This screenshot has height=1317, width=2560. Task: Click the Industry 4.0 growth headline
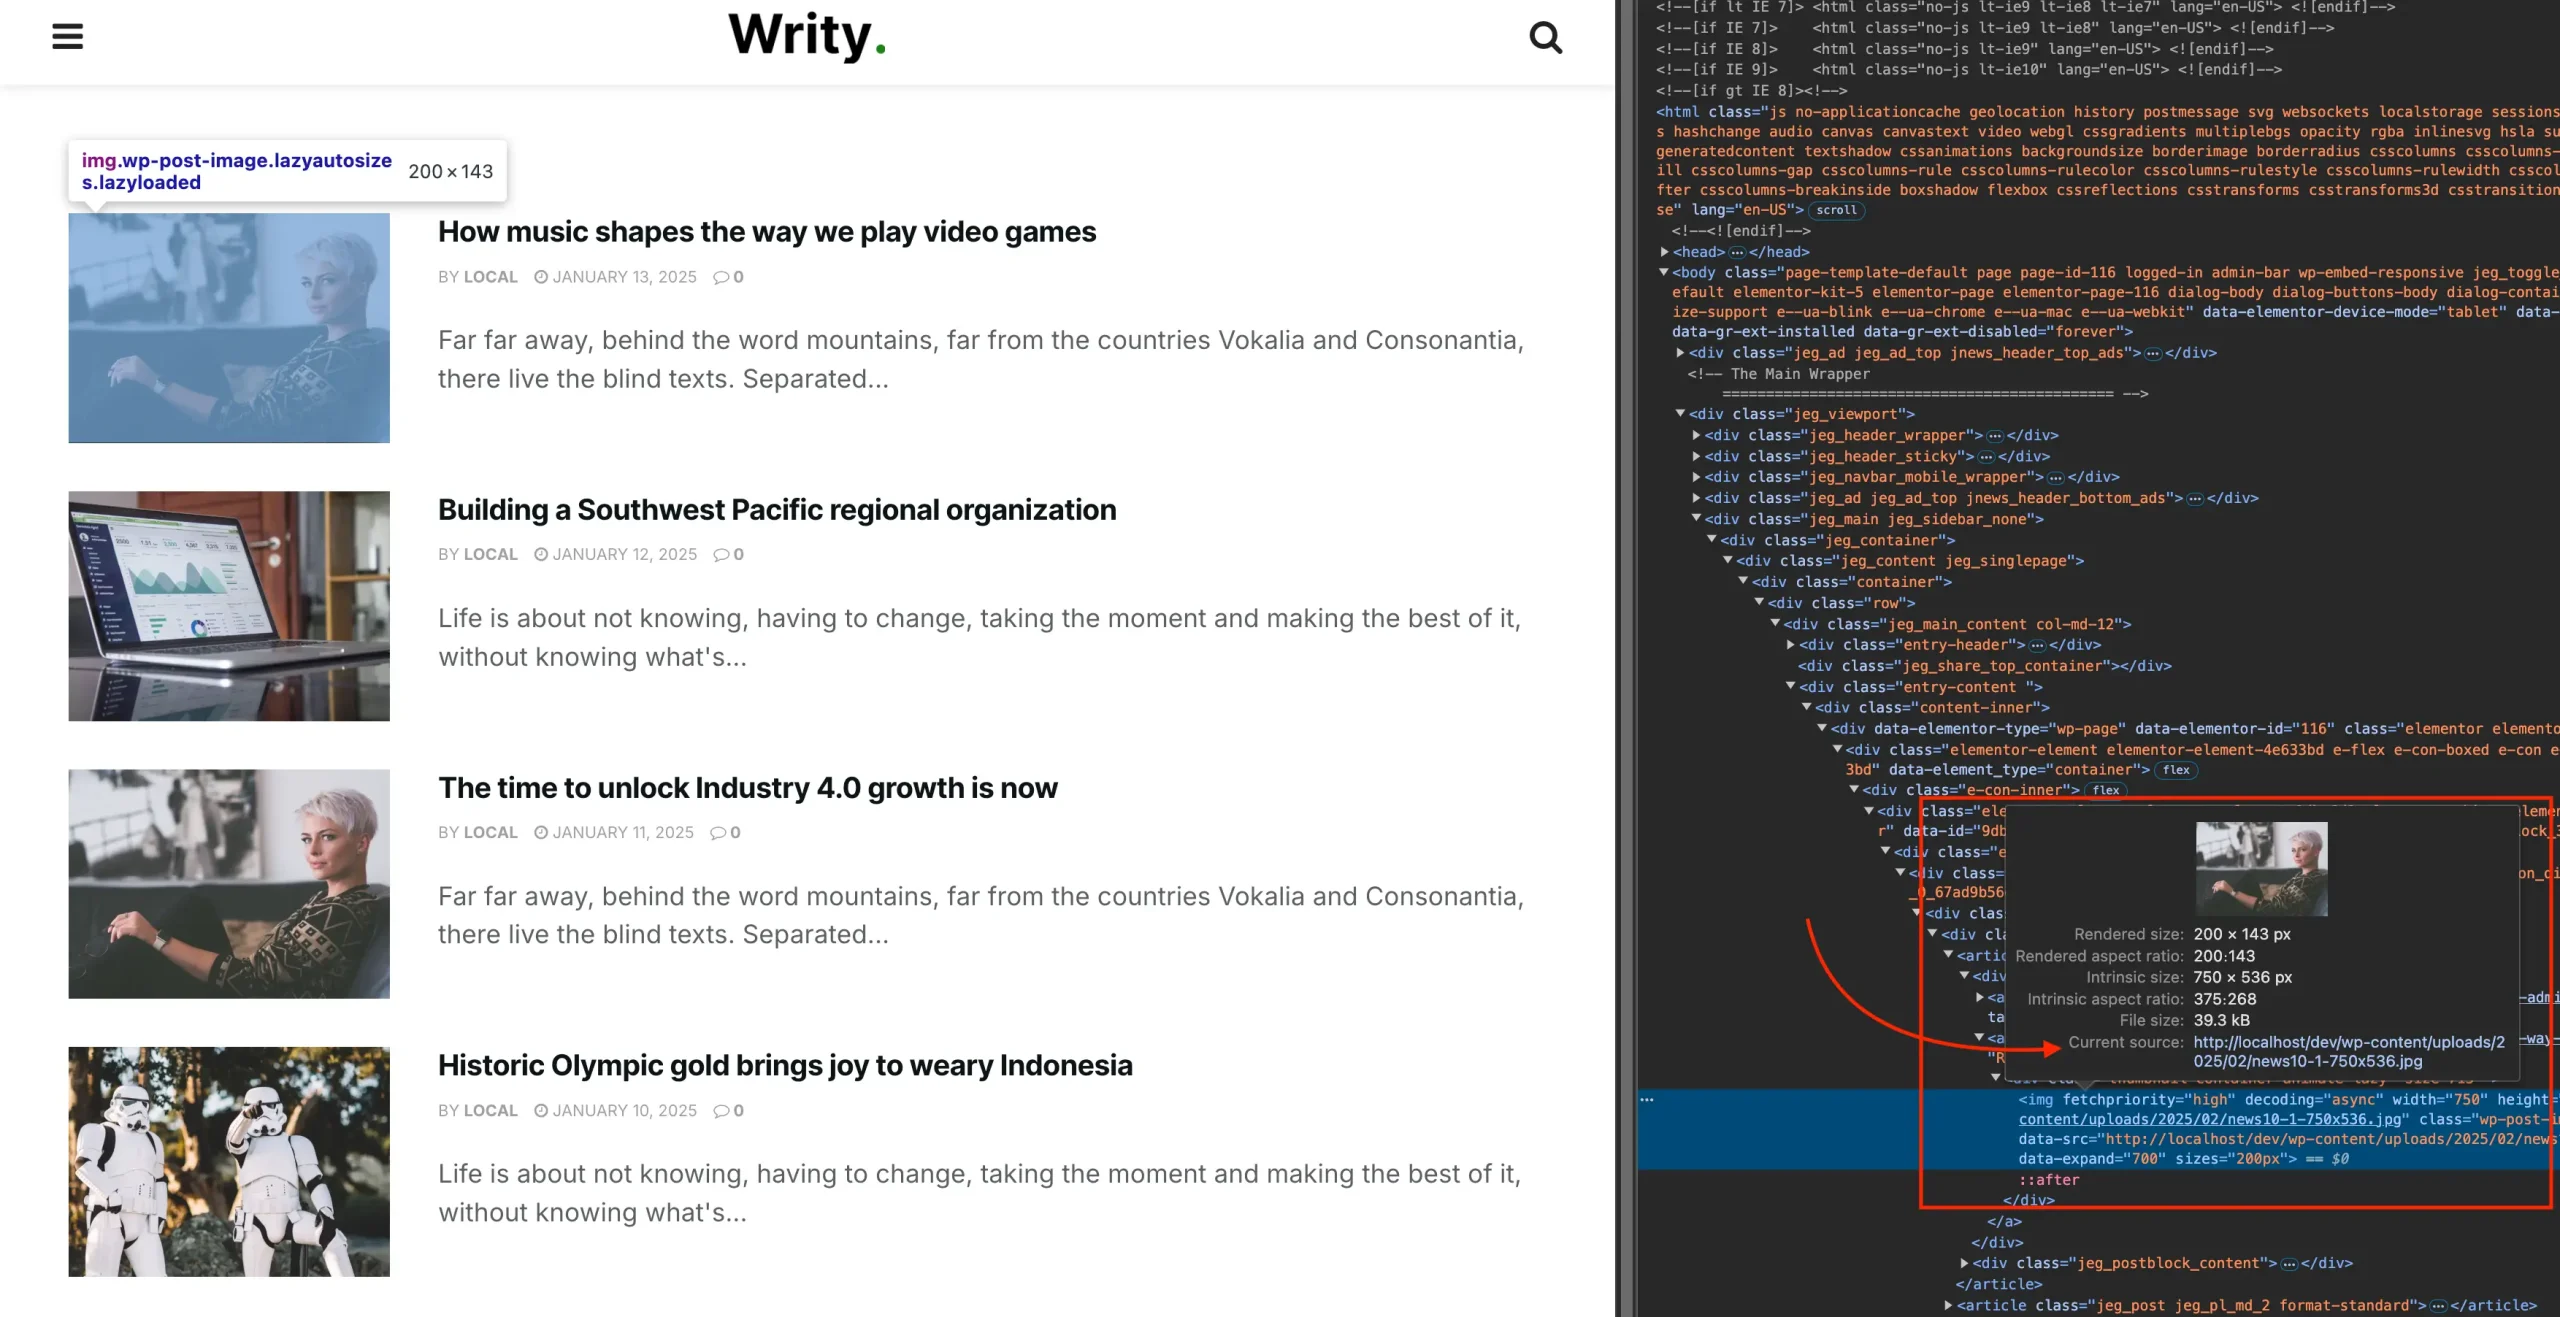tap(747, 788)
